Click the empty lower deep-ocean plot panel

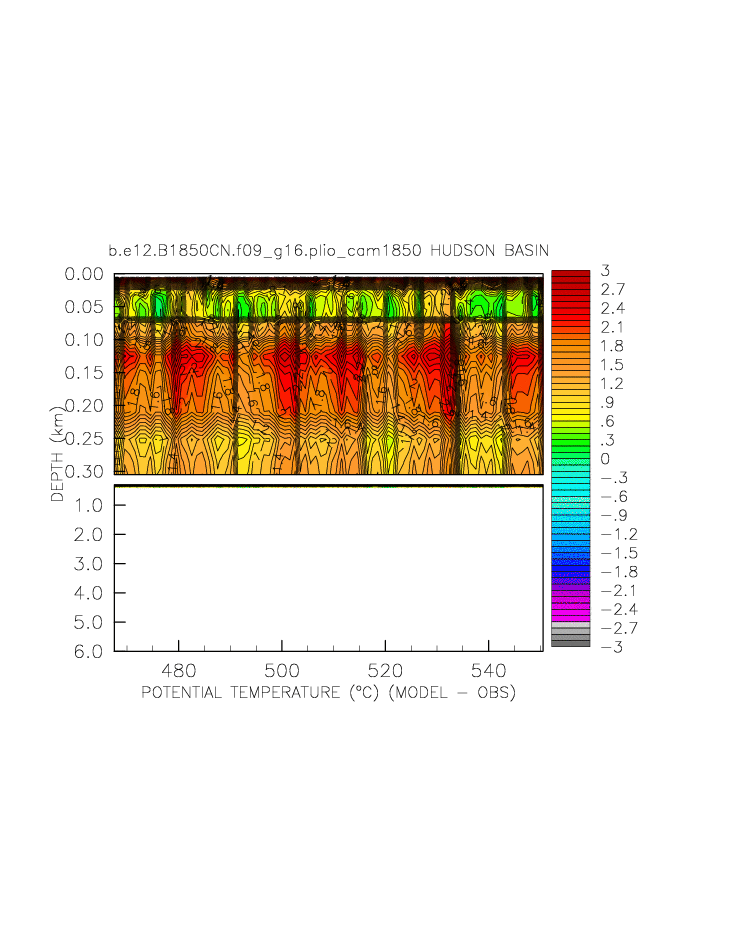point(328,568)
